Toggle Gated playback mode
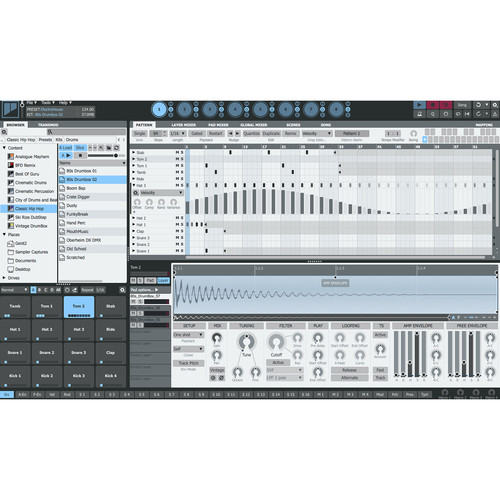The image size is (500, 500). 197,133
